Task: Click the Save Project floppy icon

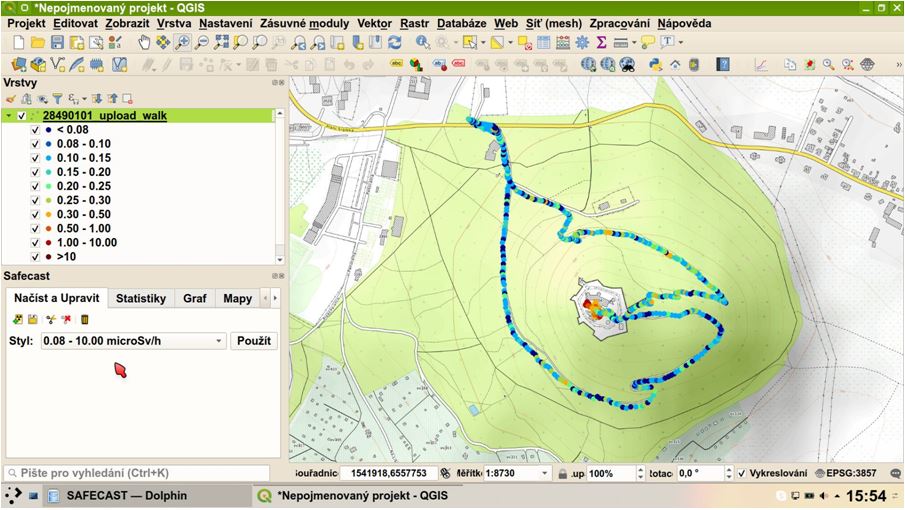Action: [x=57, y=42]
